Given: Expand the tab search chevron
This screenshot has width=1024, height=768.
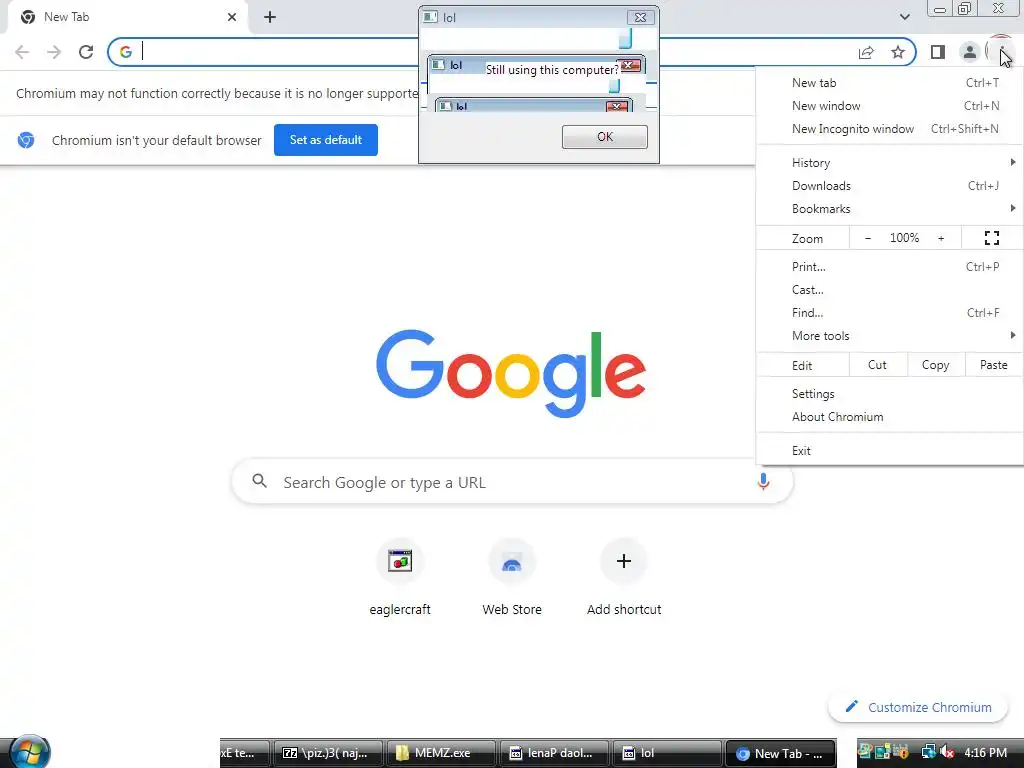Looking at the screenshot, I should point(904,17).
